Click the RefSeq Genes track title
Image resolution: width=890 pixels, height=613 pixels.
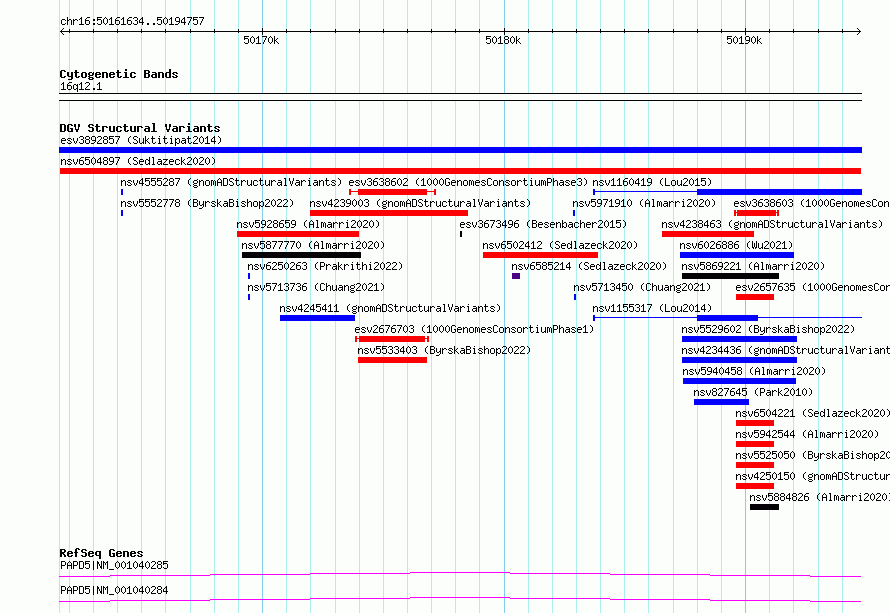point(101,553)
